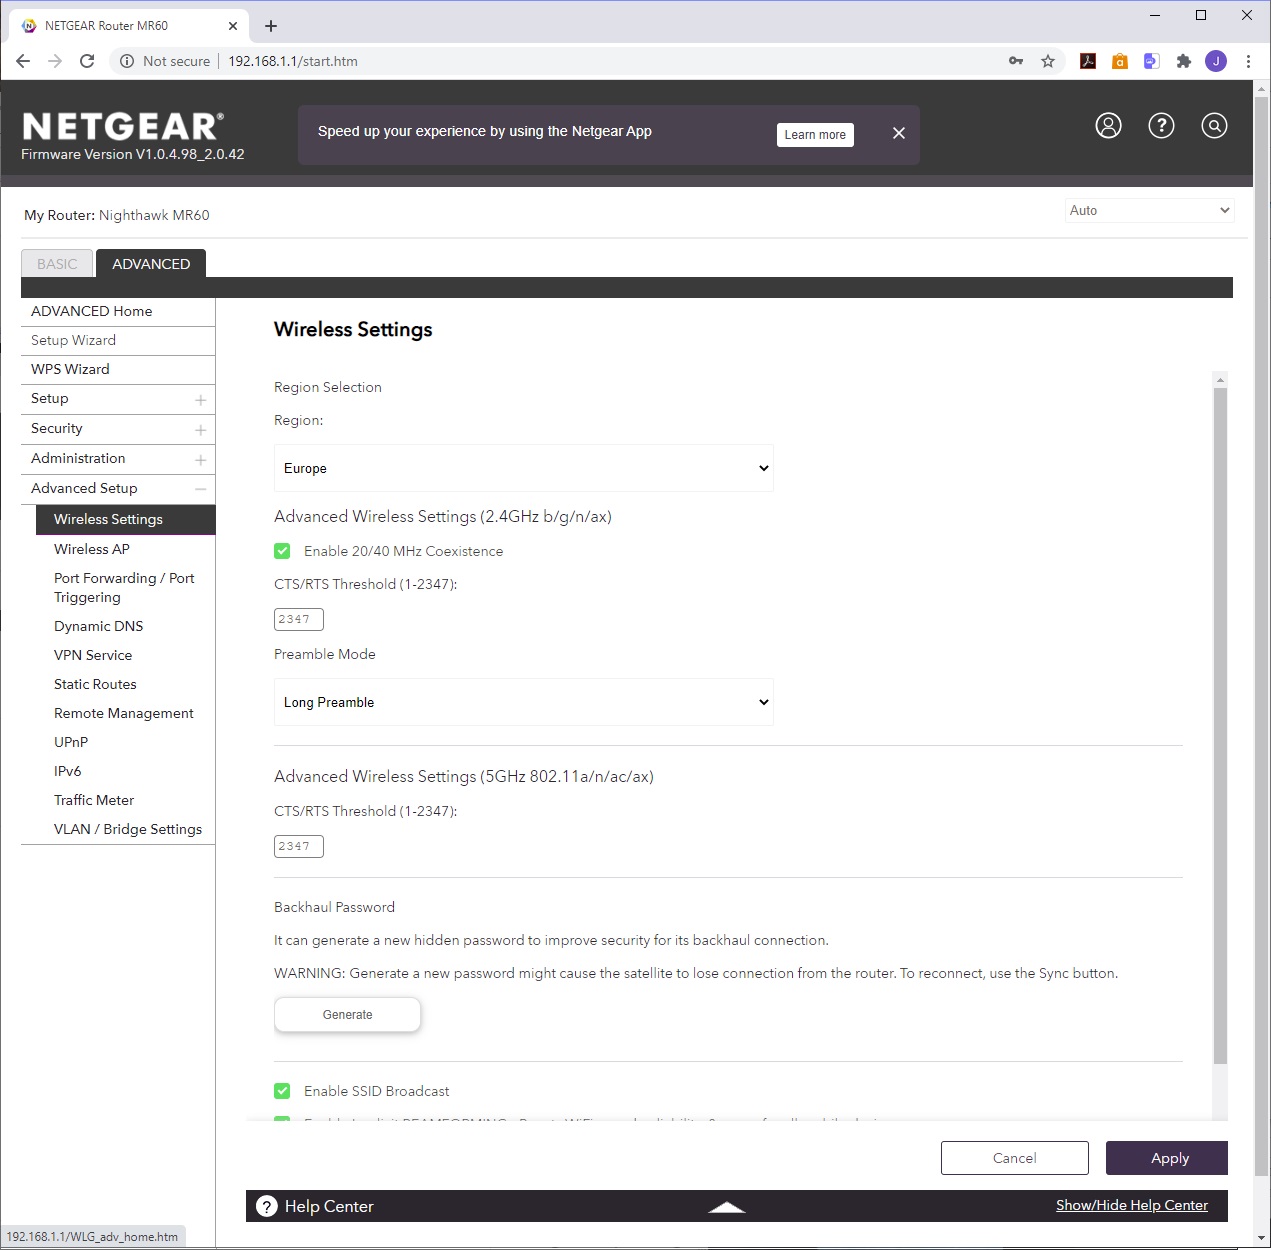Click the Help Center question mark icon

pos(267,1206)
